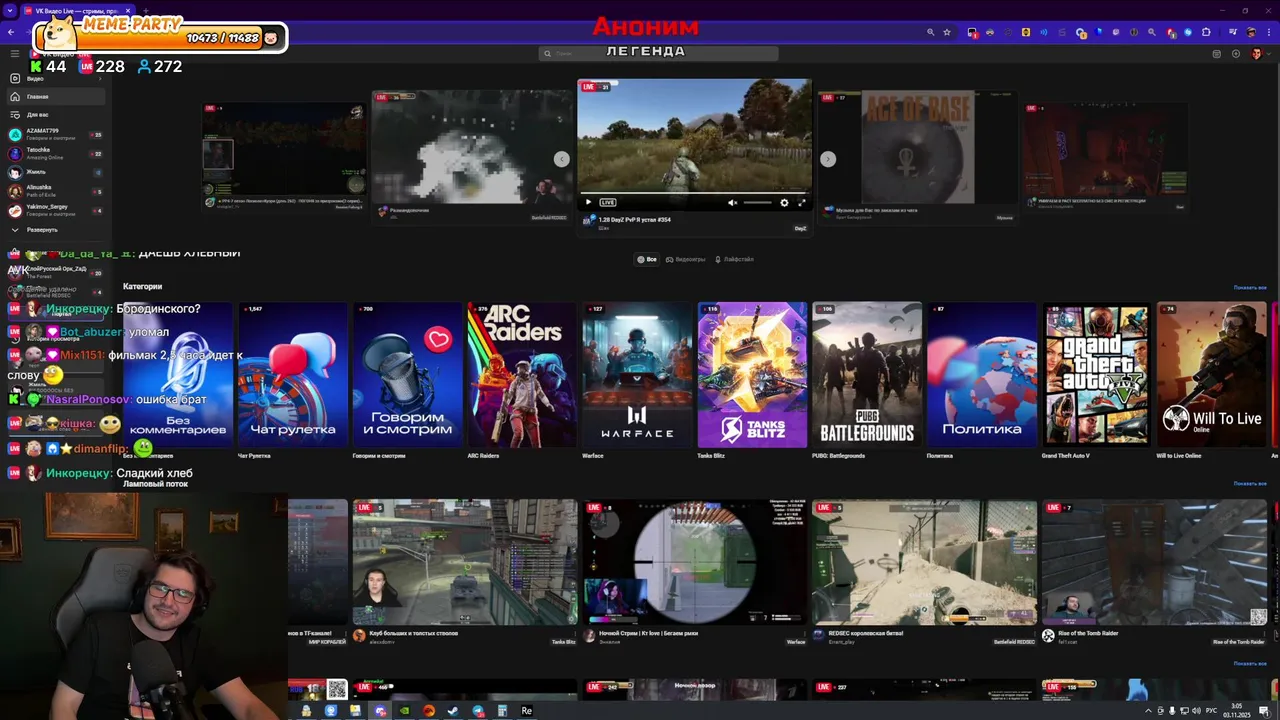Open the Ace of Base music stream

[x=917, y=148]
